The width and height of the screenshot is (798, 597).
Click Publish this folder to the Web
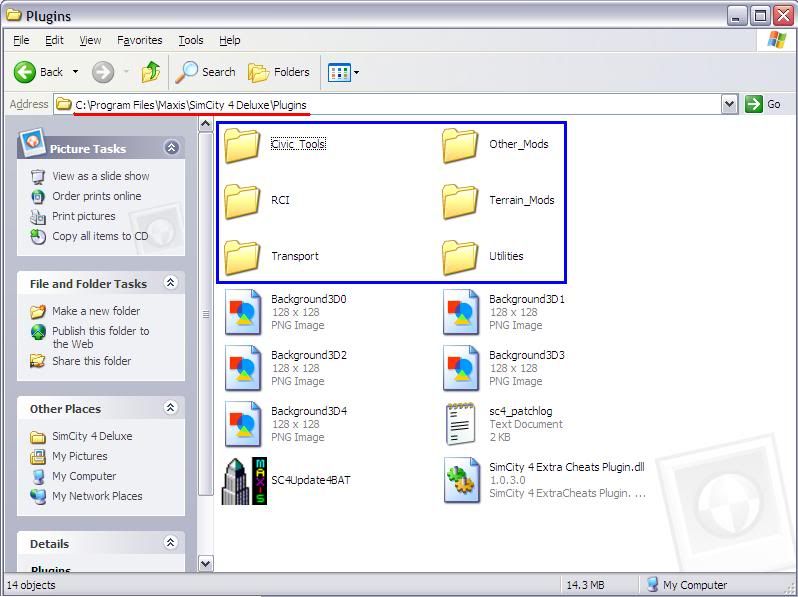click(x=101, y=337)
